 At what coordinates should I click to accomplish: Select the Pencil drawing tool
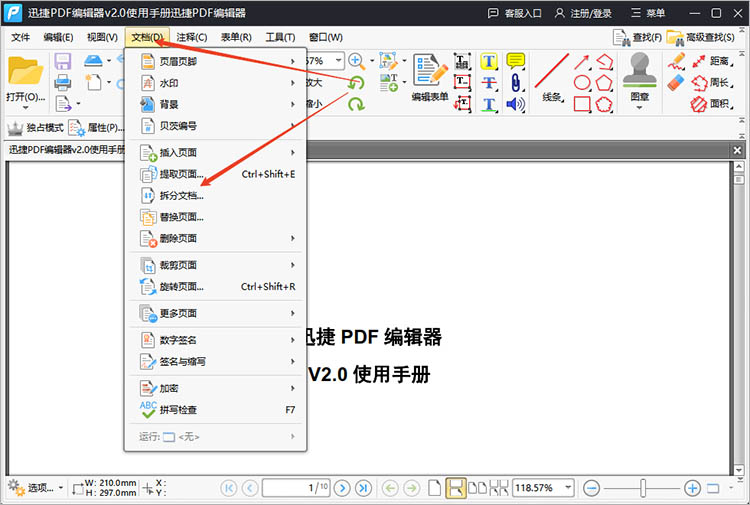[677, 61]
